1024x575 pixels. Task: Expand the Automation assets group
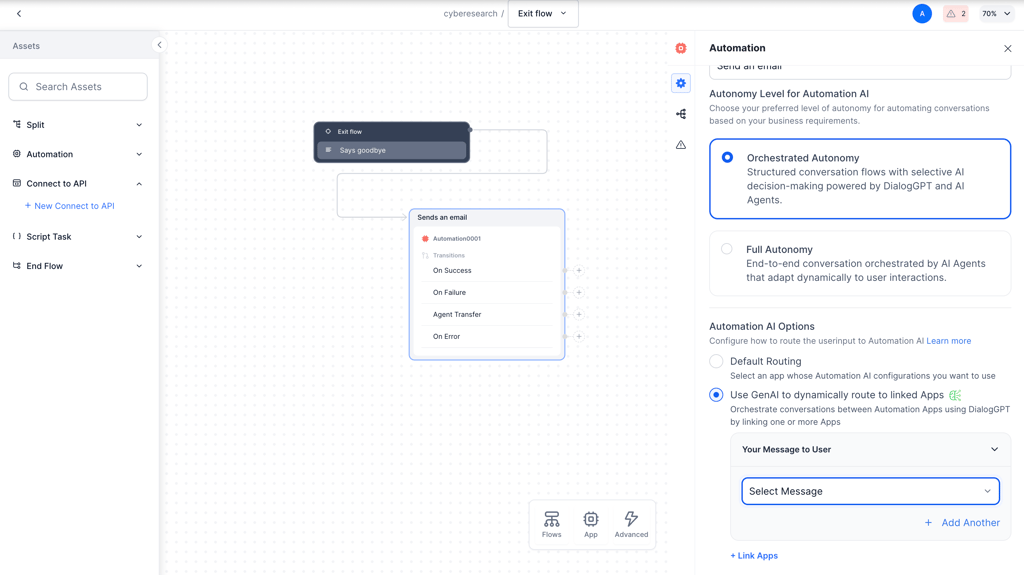pos(139,154)
